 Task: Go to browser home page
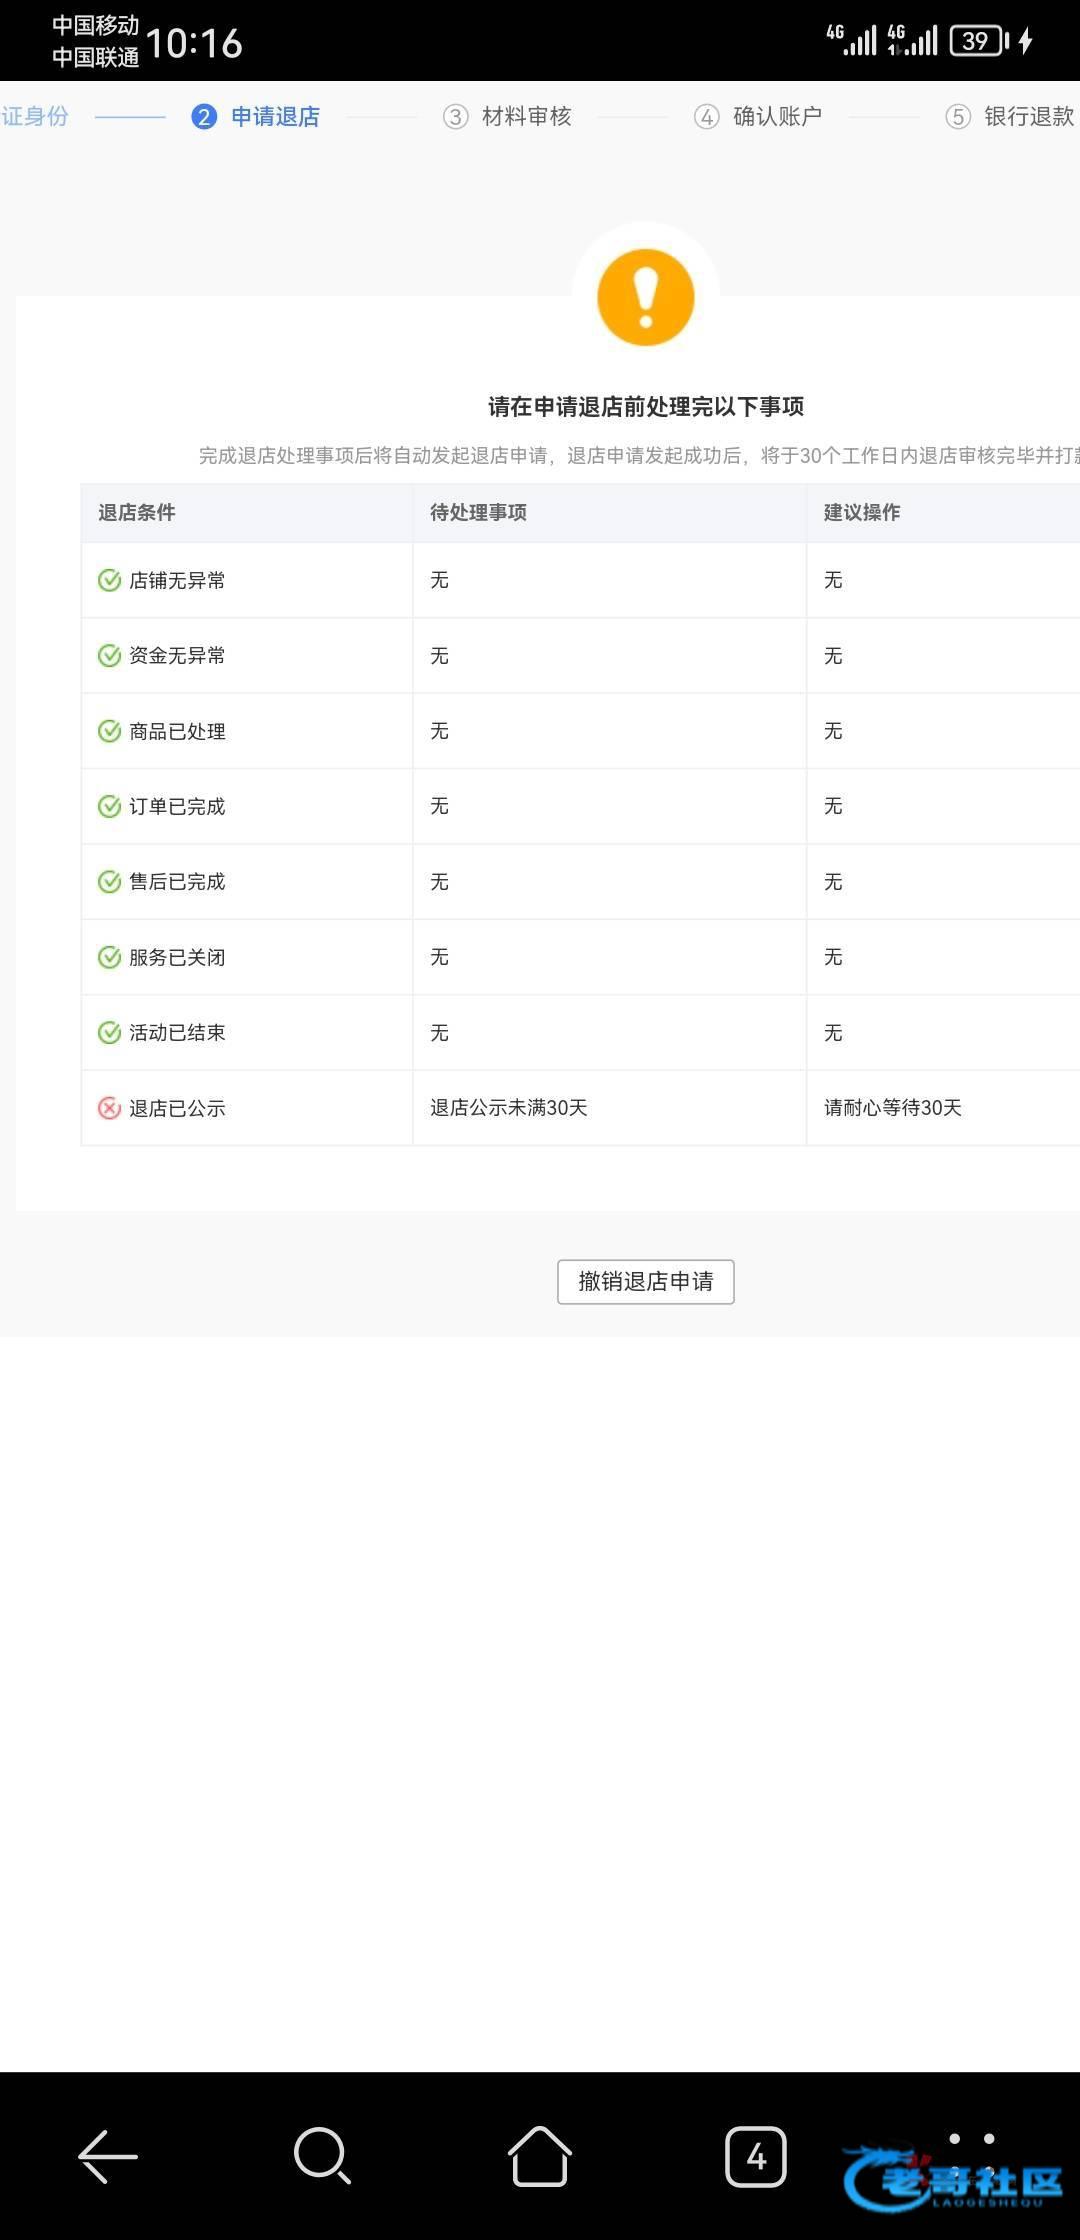pos(540,2156)
